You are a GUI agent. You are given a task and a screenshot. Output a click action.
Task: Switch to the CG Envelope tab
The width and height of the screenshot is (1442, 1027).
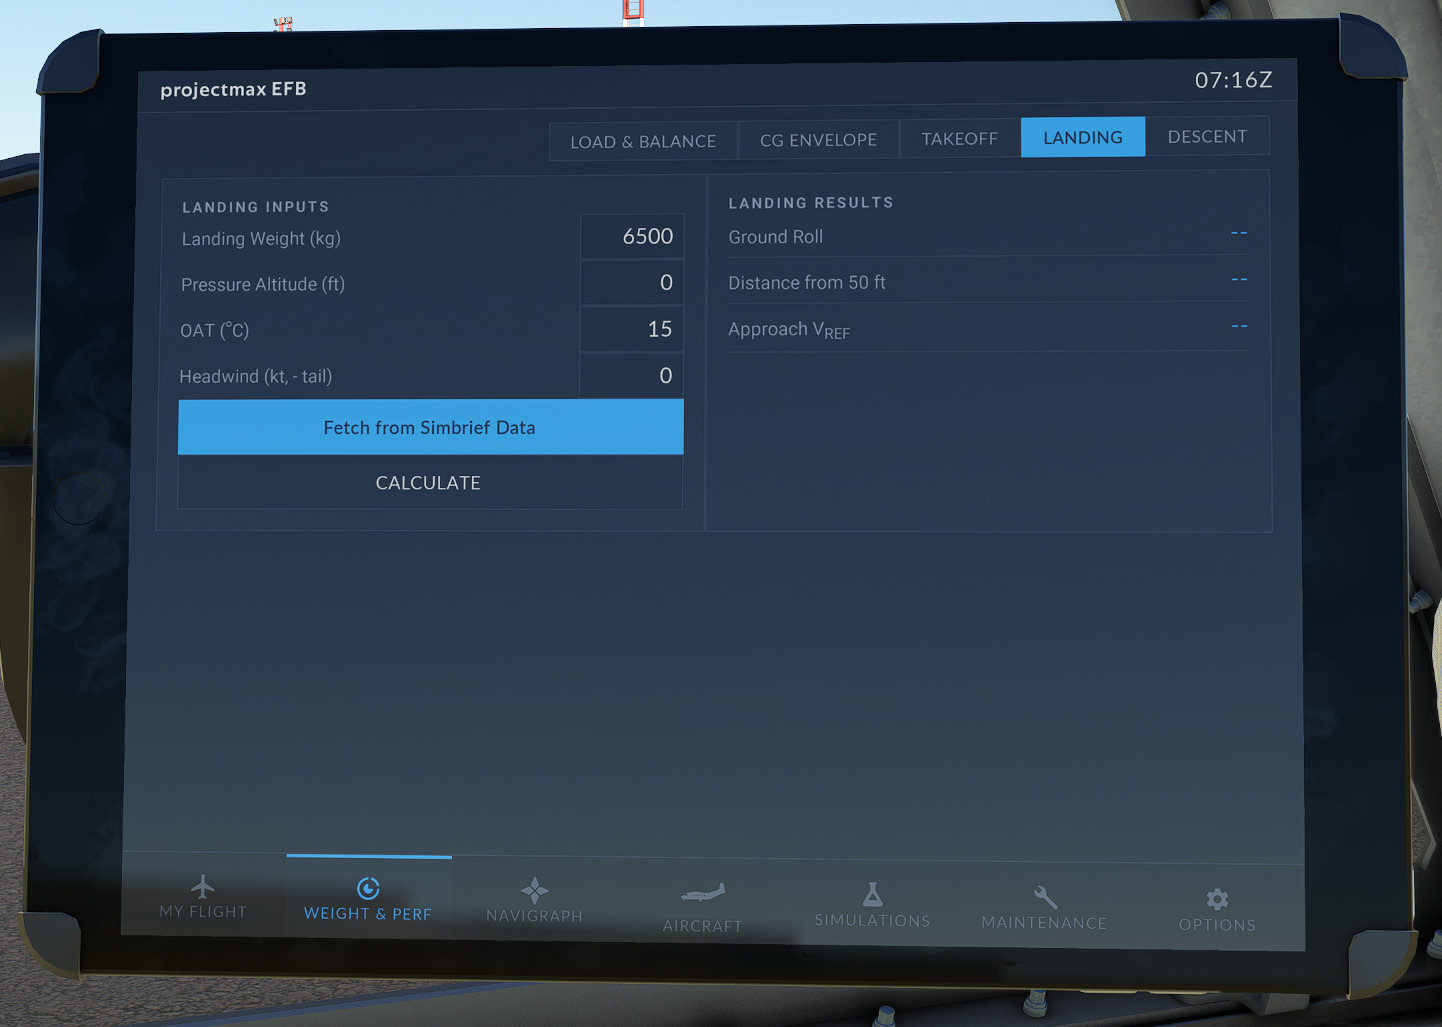(x=819, y=140)
